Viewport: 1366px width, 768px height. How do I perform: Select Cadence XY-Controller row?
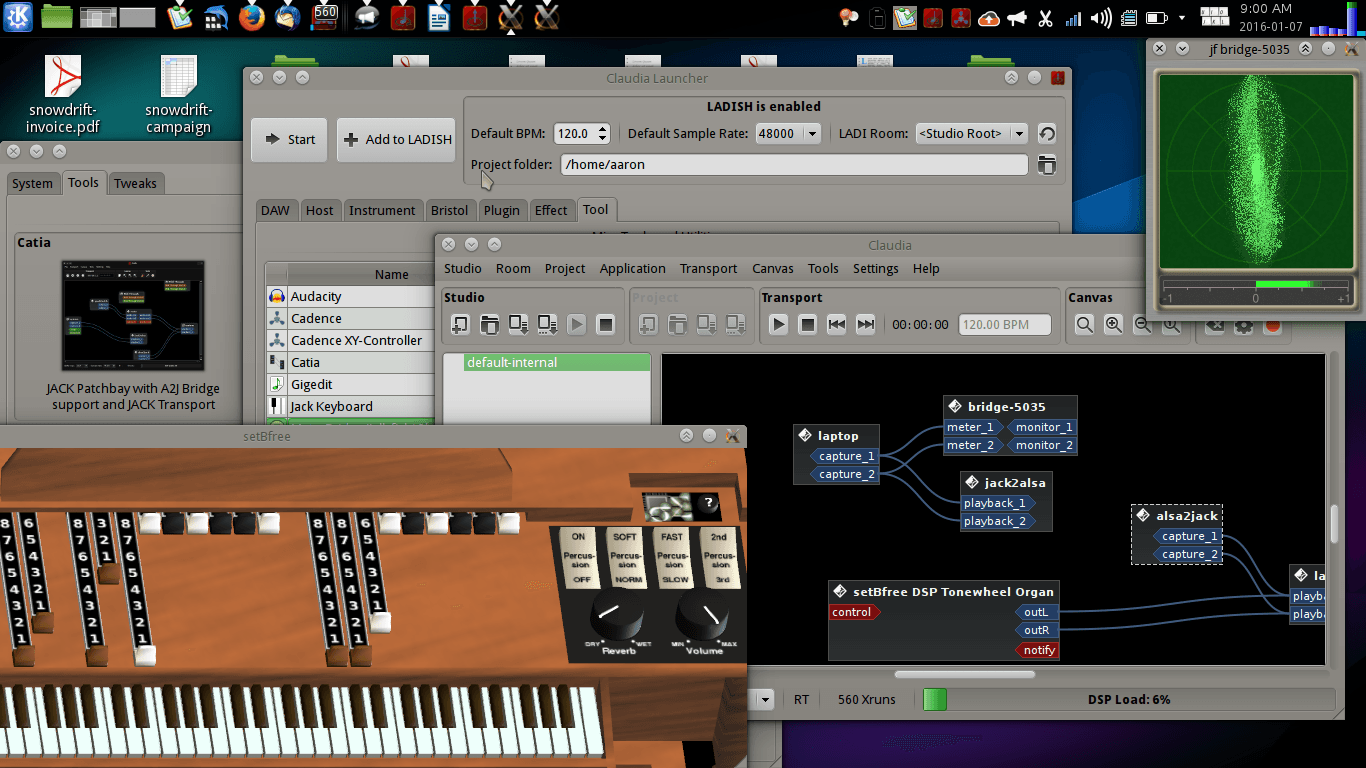coord(351,340)
